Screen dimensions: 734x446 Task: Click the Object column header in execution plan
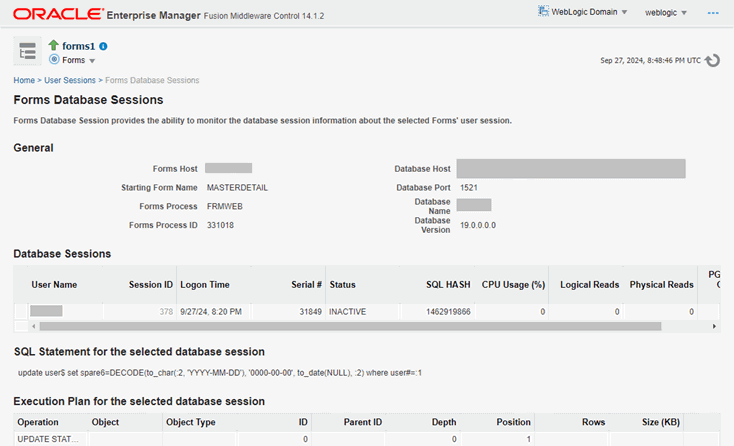(x=105, y=422)
